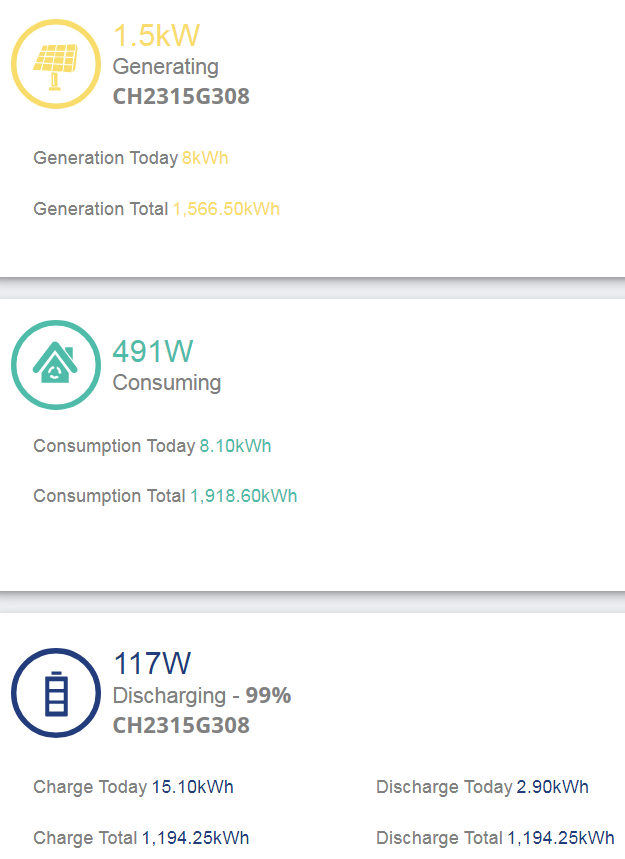Image resolution: width=625 pixels, height=859 pixels.
Task: Click Consumption Total 1,918.60kWh value
Action: pos(243,496)
